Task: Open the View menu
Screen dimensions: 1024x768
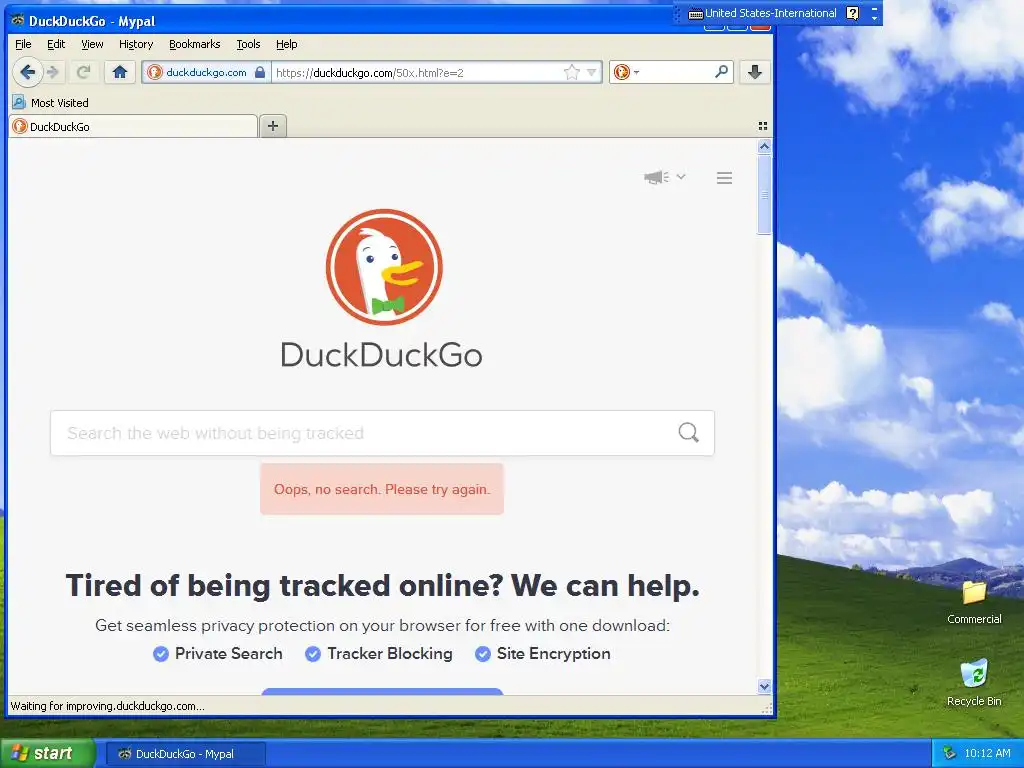Action: point(92,44)
